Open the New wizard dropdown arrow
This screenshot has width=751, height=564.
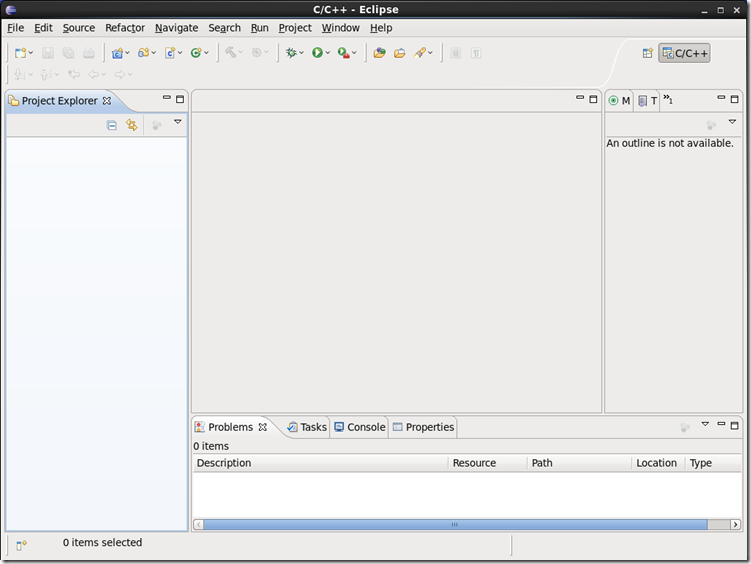click(31, 53)
